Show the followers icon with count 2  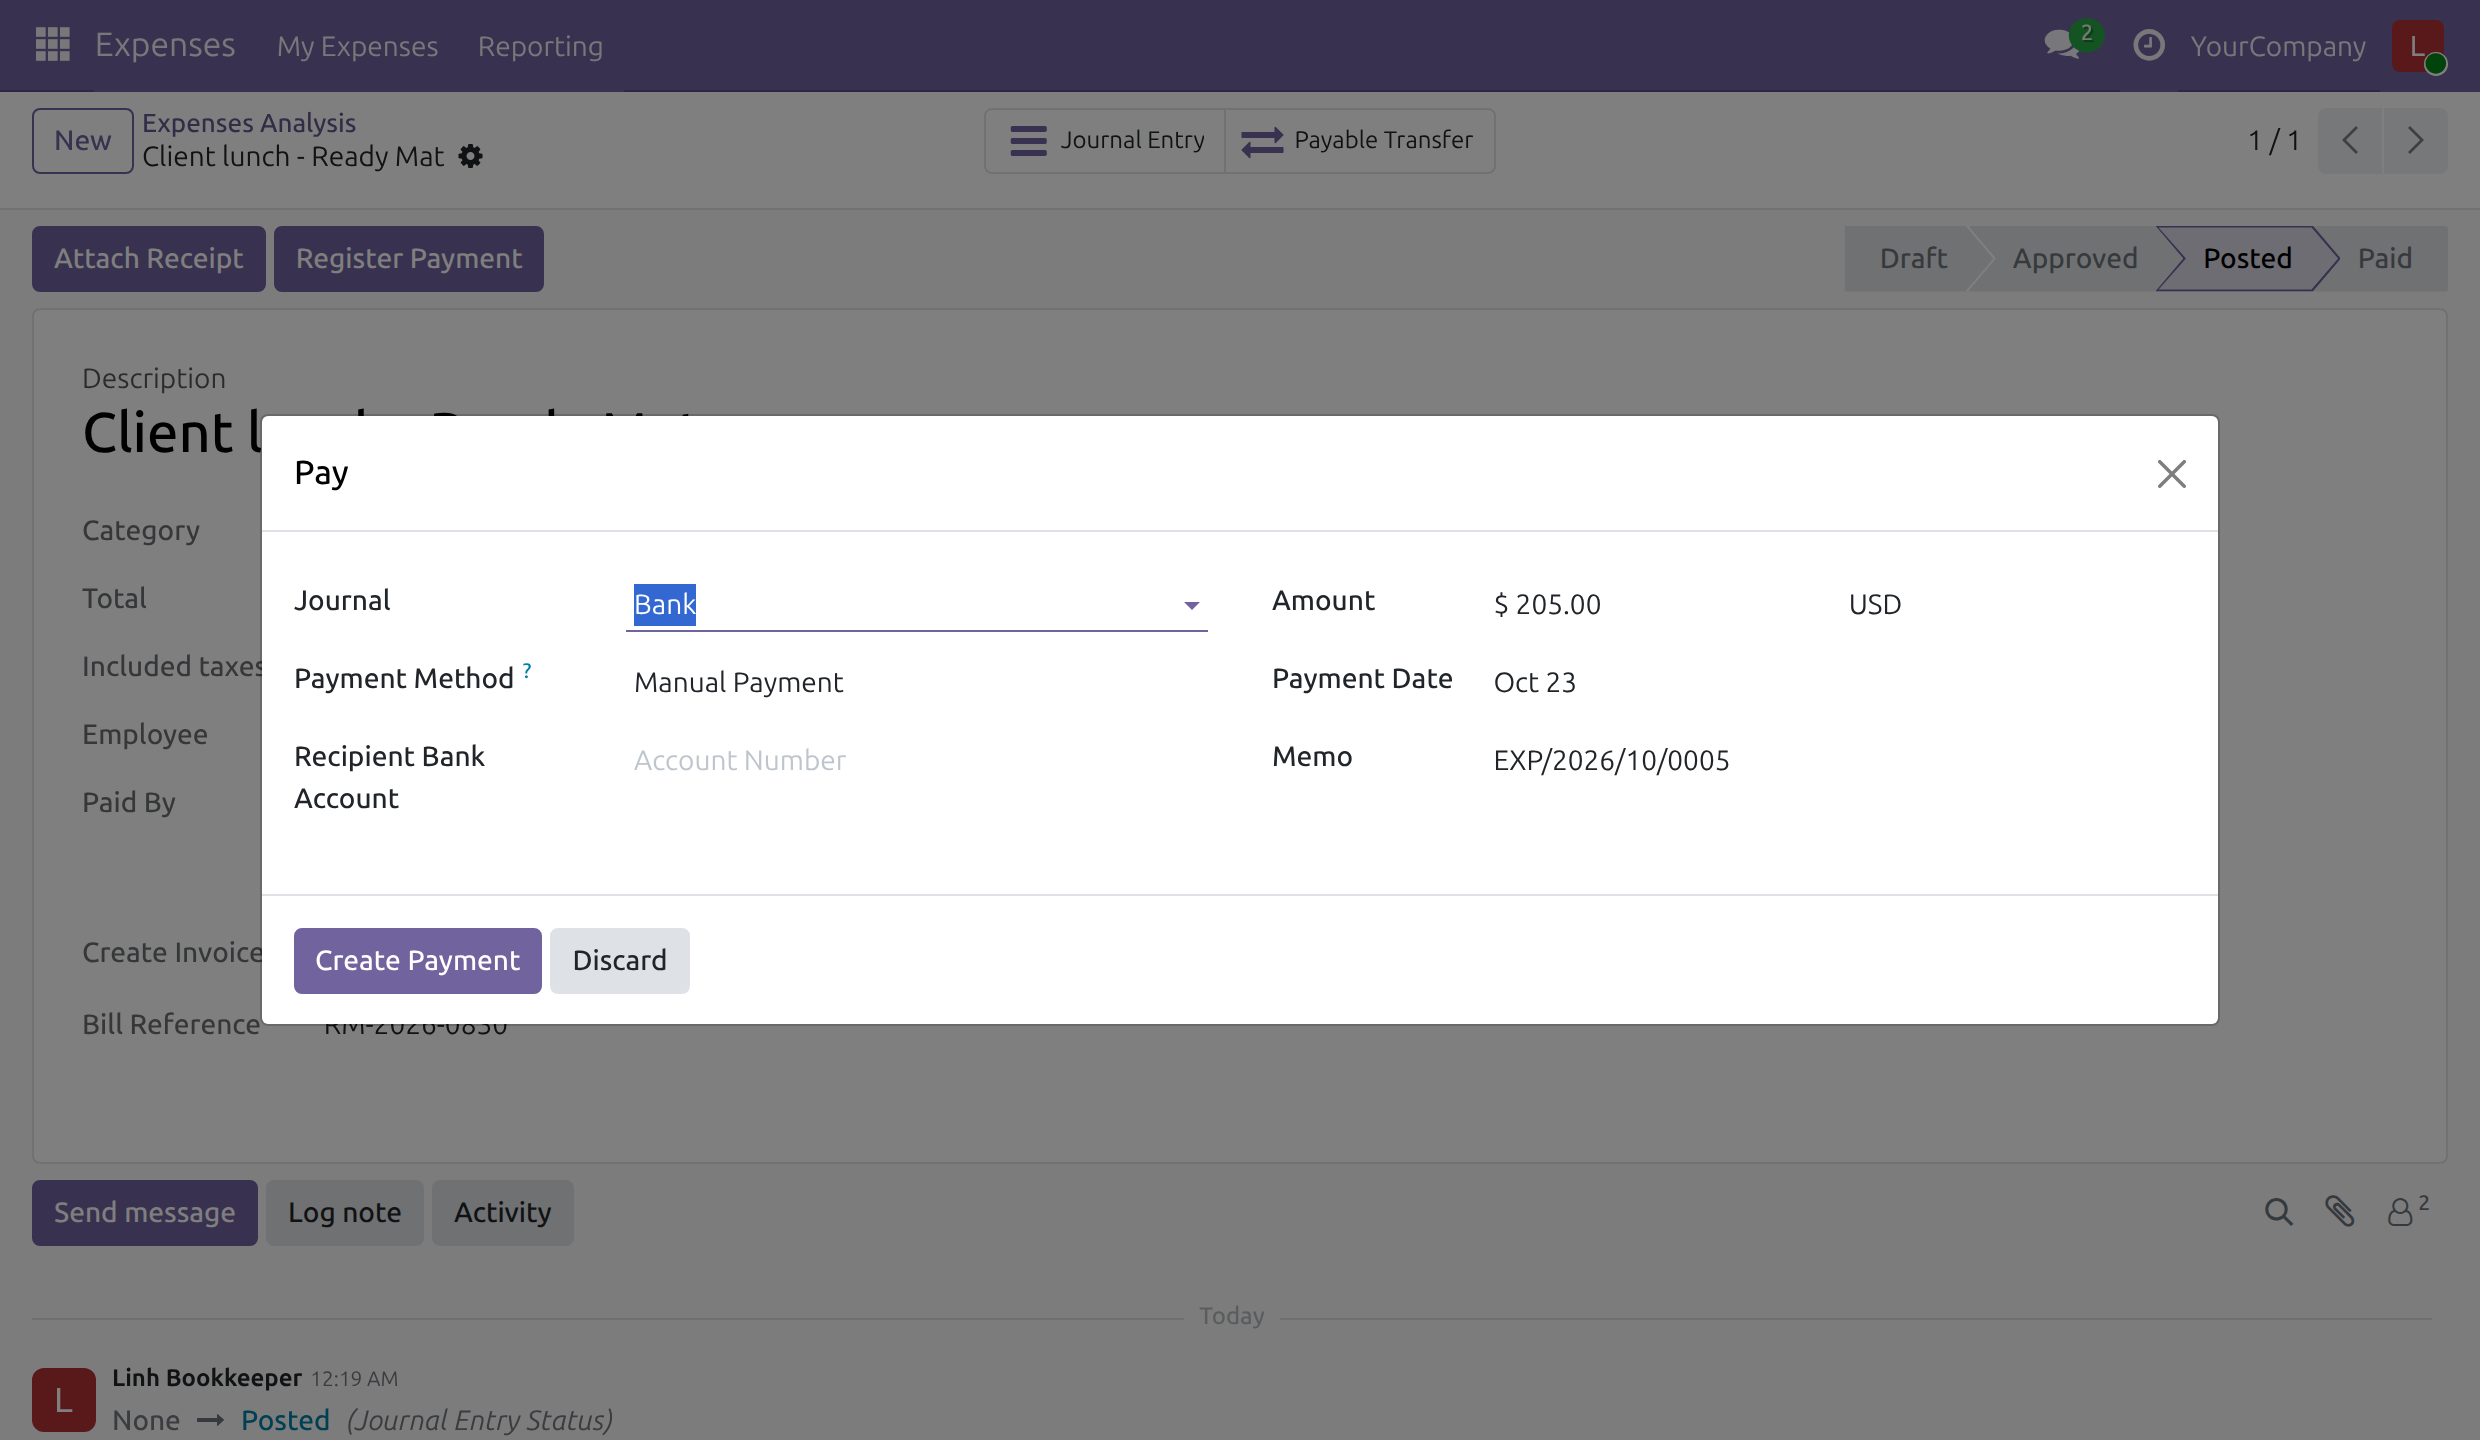2408,1210
